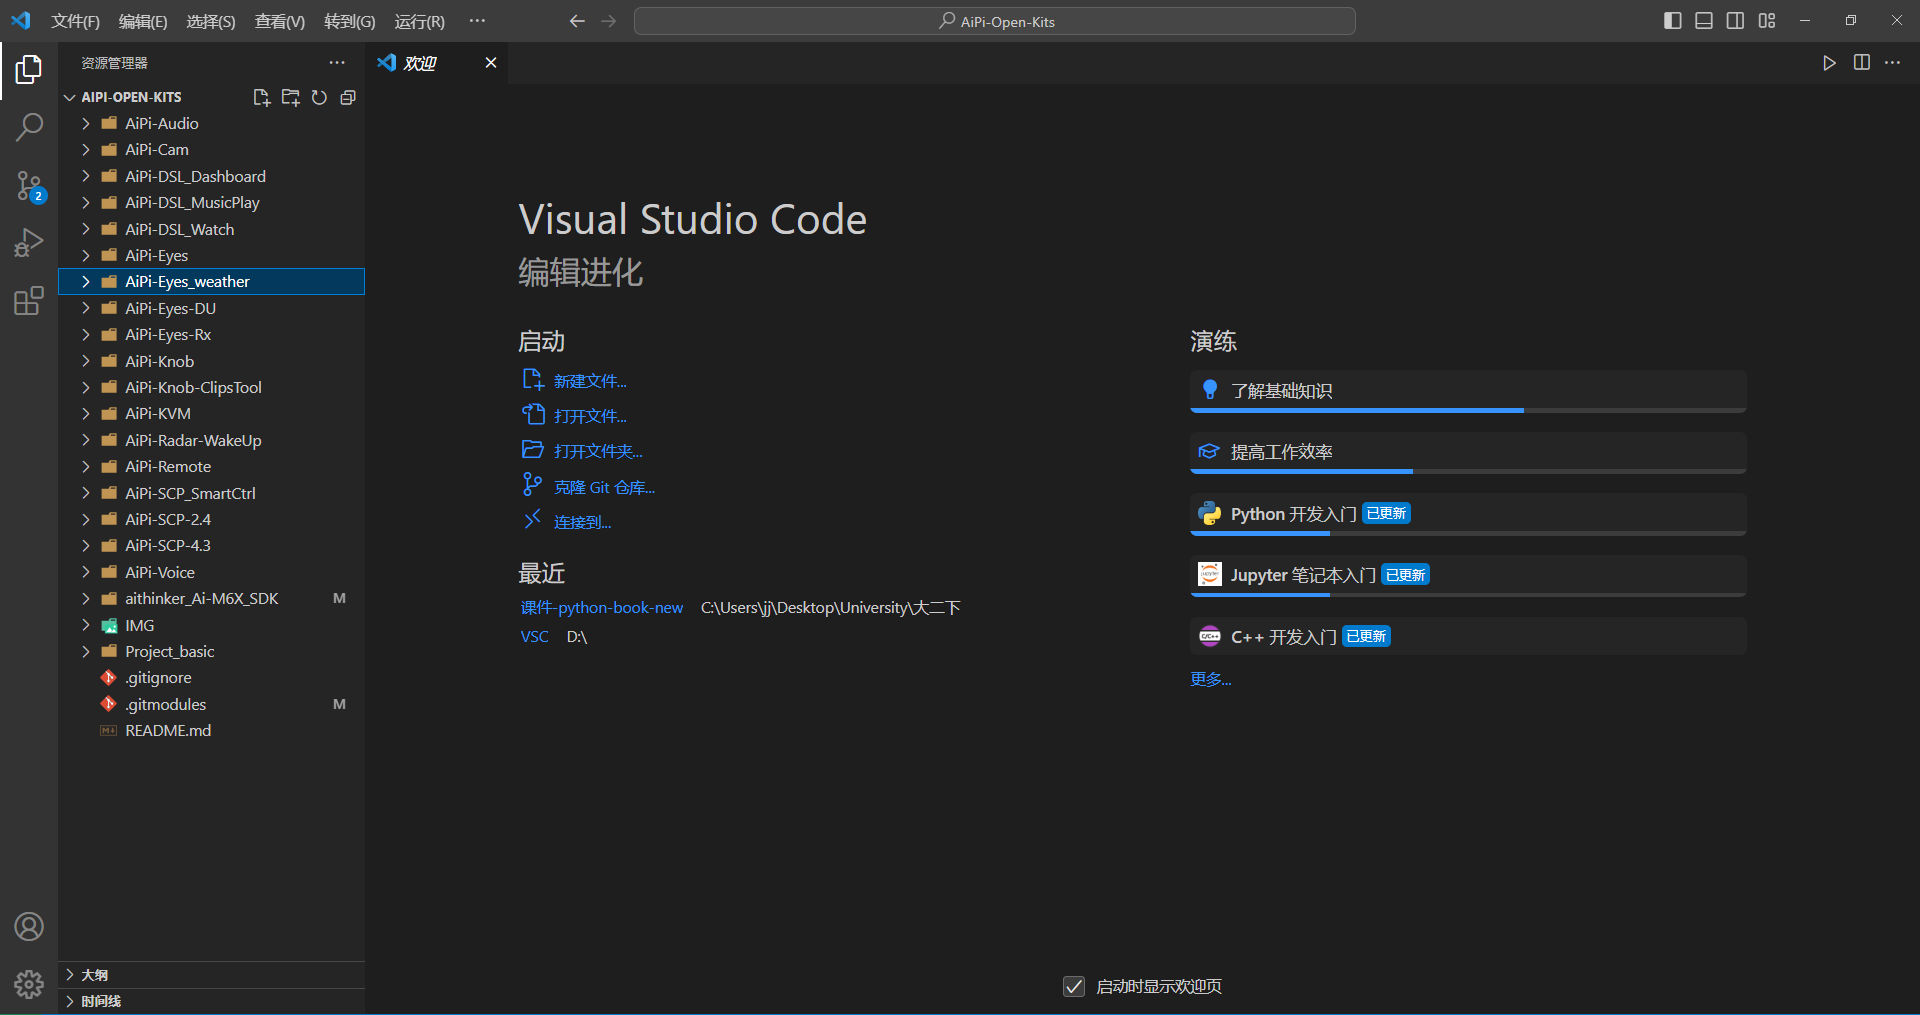Open the 运行(R) menu
This screenshot has width=1920, height=1015.
(420, 21)
